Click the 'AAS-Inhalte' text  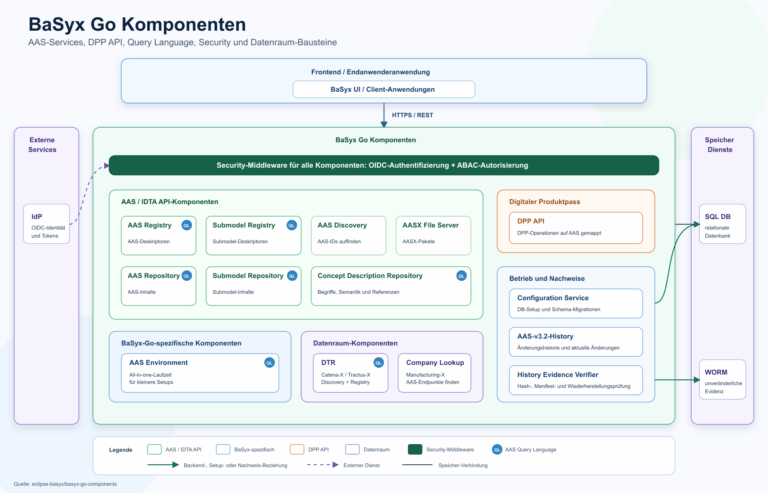[x=142, y=292]
